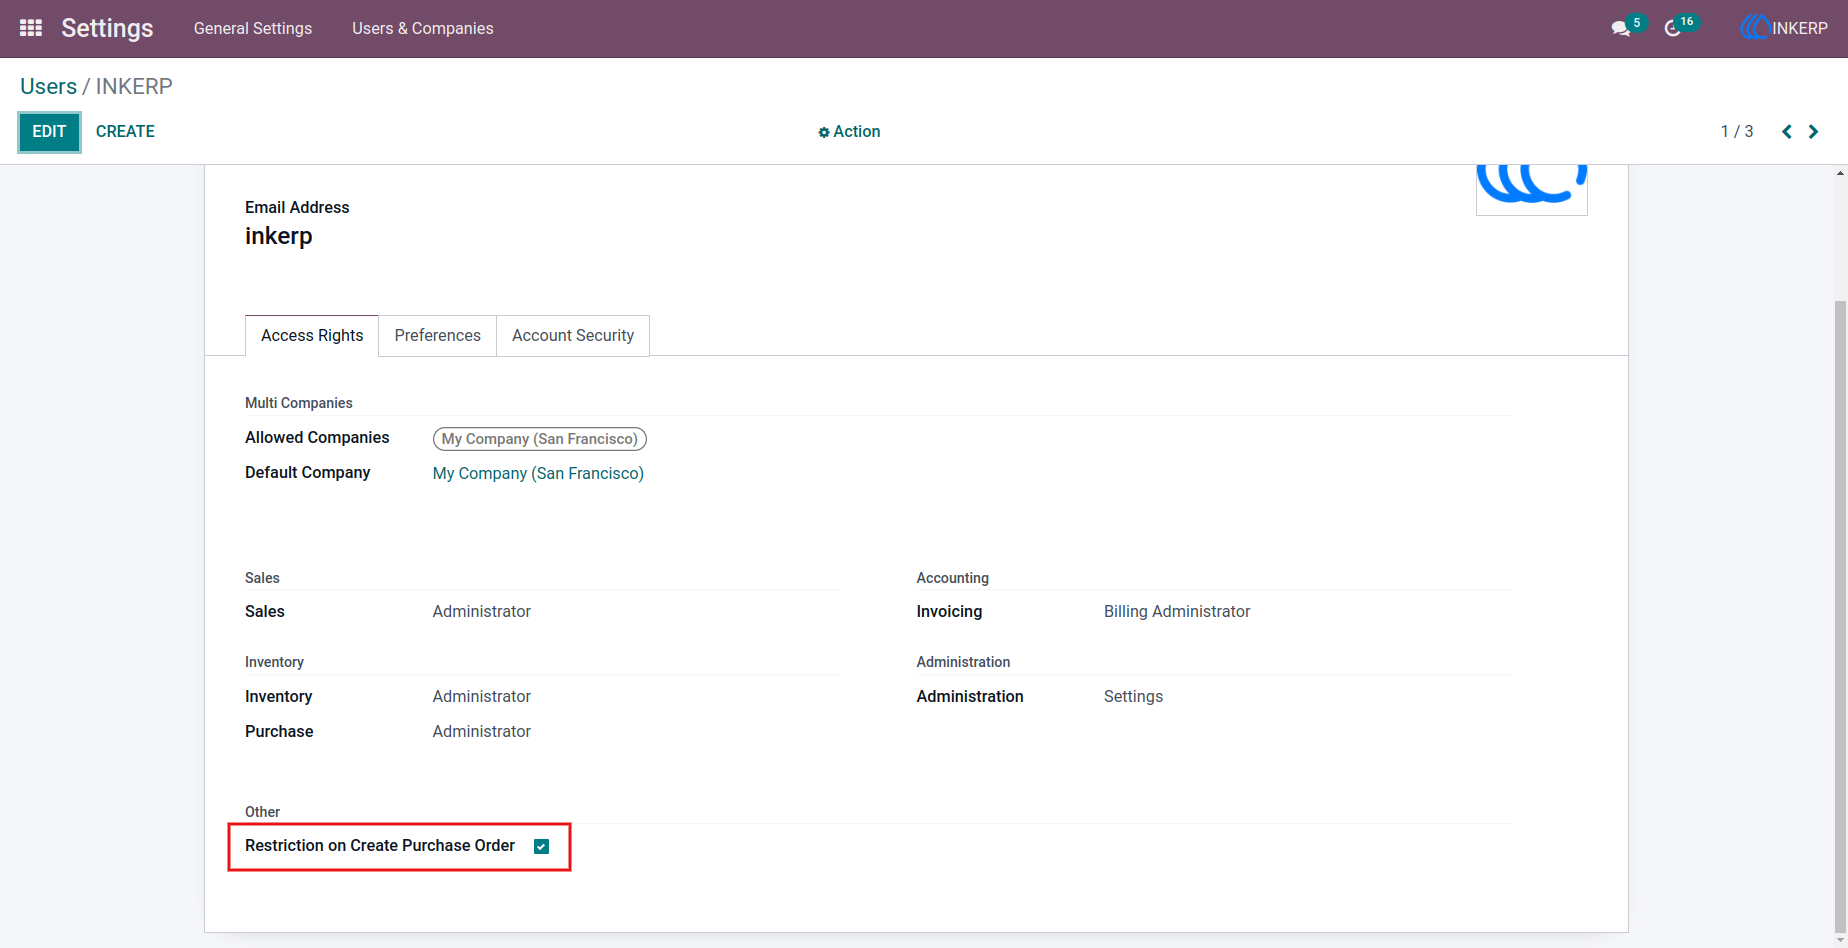The width and height of the screenshot is (1848, 948).
Task: Open Default Company My Company link
Action: pos(538,474)
